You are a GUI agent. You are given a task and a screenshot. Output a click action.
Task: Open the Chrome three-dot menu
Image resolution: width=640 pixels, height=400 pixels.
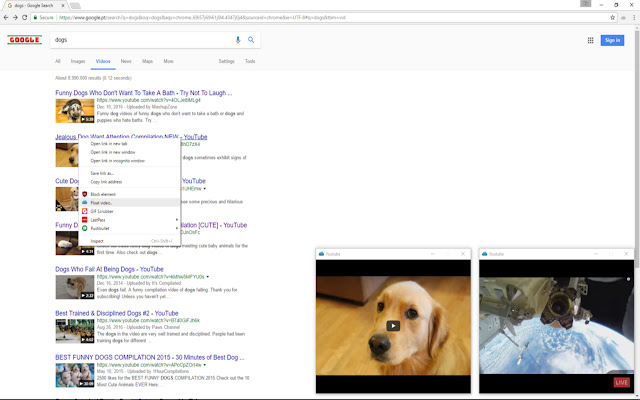(630, 17)
